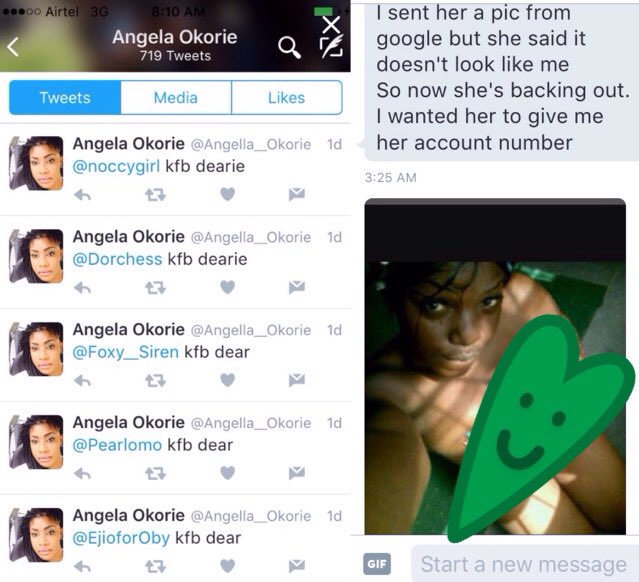
Task: Like the @Pearlomo kfb dear tweet
Action: (x=227, y=473)
